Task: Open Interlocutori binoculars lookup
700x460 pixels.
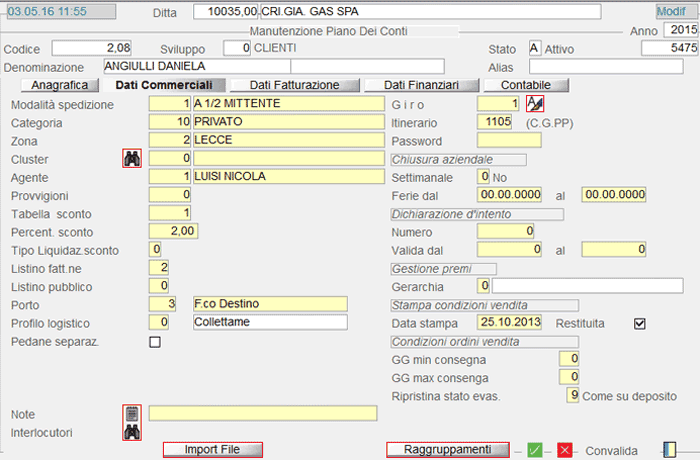Action: (x=132, y=432)
